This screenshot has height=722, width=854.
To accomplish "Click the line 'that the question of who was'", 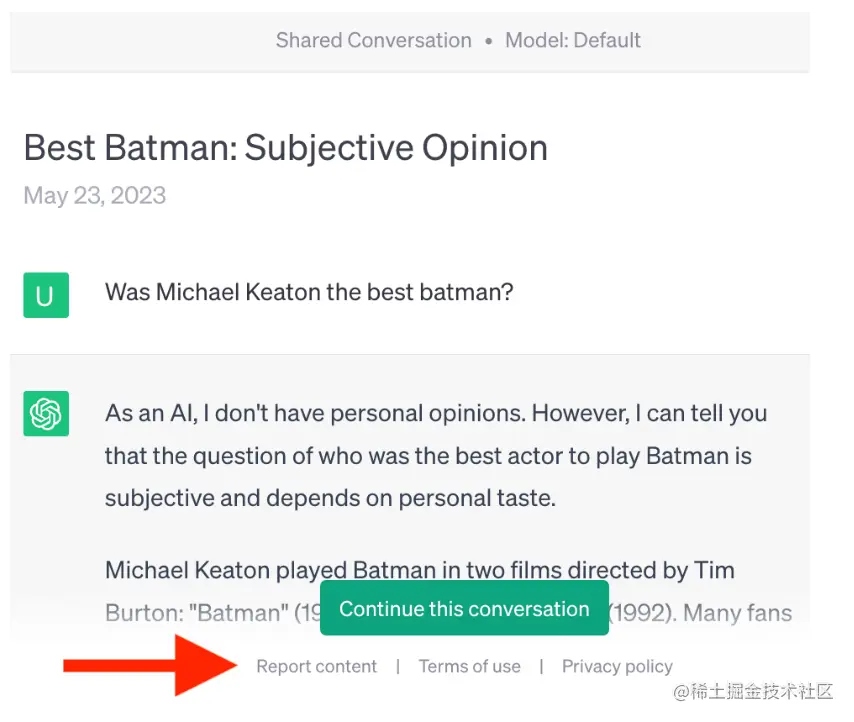I will coord(428,456).
